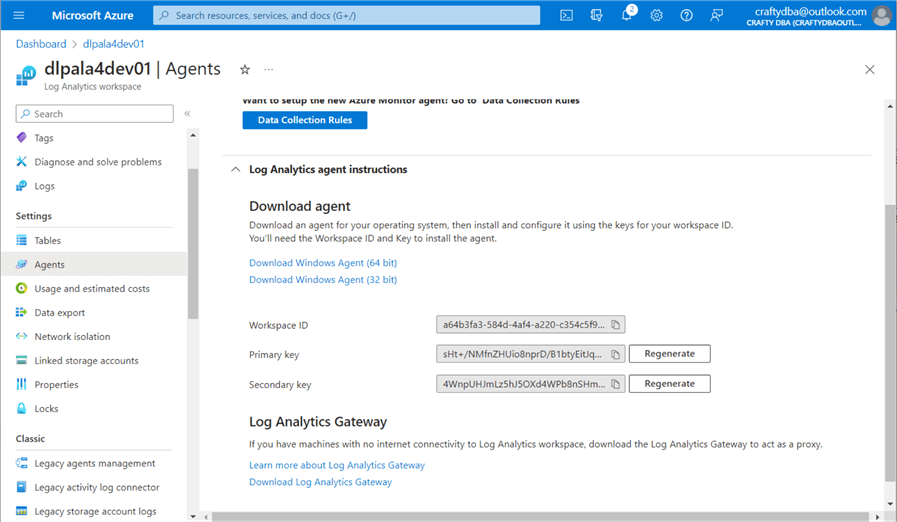The height and width of the screenshot is (522, 897).
Task: Copy the Secondary key value
Action: point(616,384)
